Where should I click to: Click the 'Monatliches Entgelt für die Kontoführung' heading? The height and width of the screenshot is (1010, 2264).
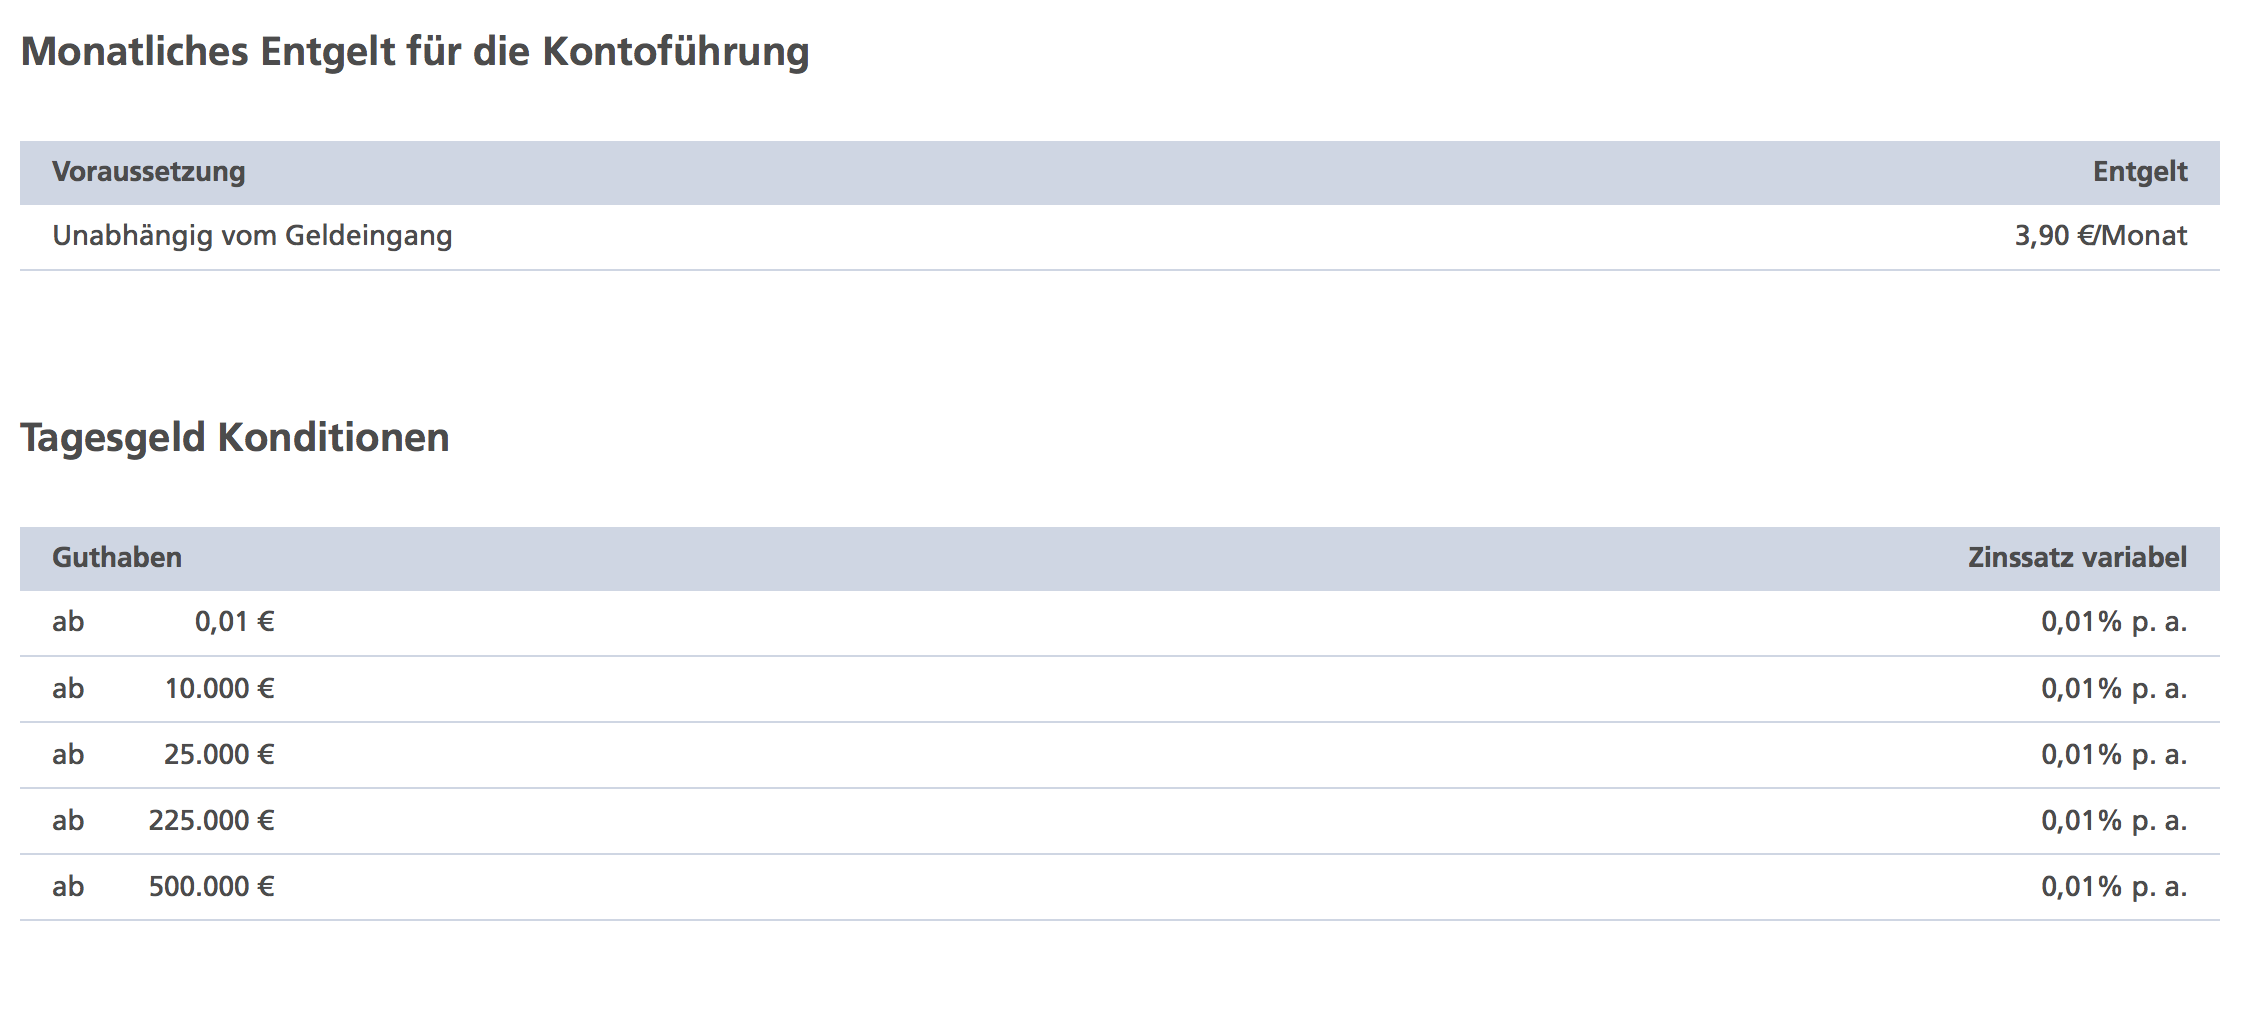pos(415,52)
